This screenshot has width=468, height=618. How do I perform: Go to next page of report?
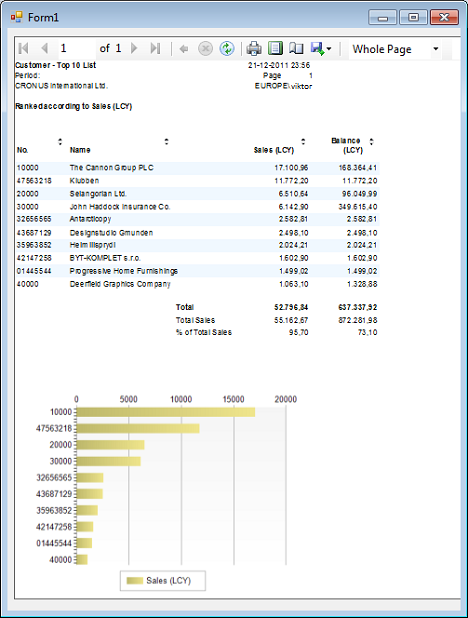click(134, 48)
